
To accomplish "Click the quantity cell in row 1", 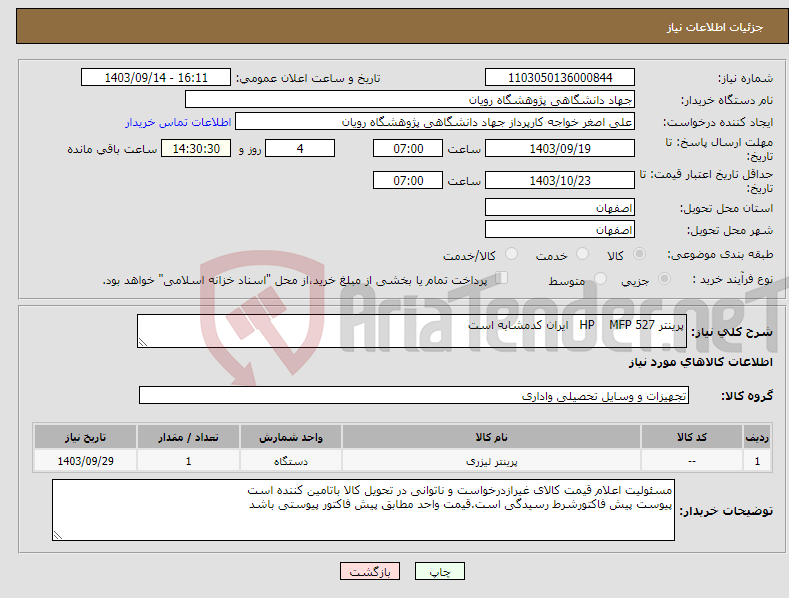I will pyautogui.click(x=188, y=461).
